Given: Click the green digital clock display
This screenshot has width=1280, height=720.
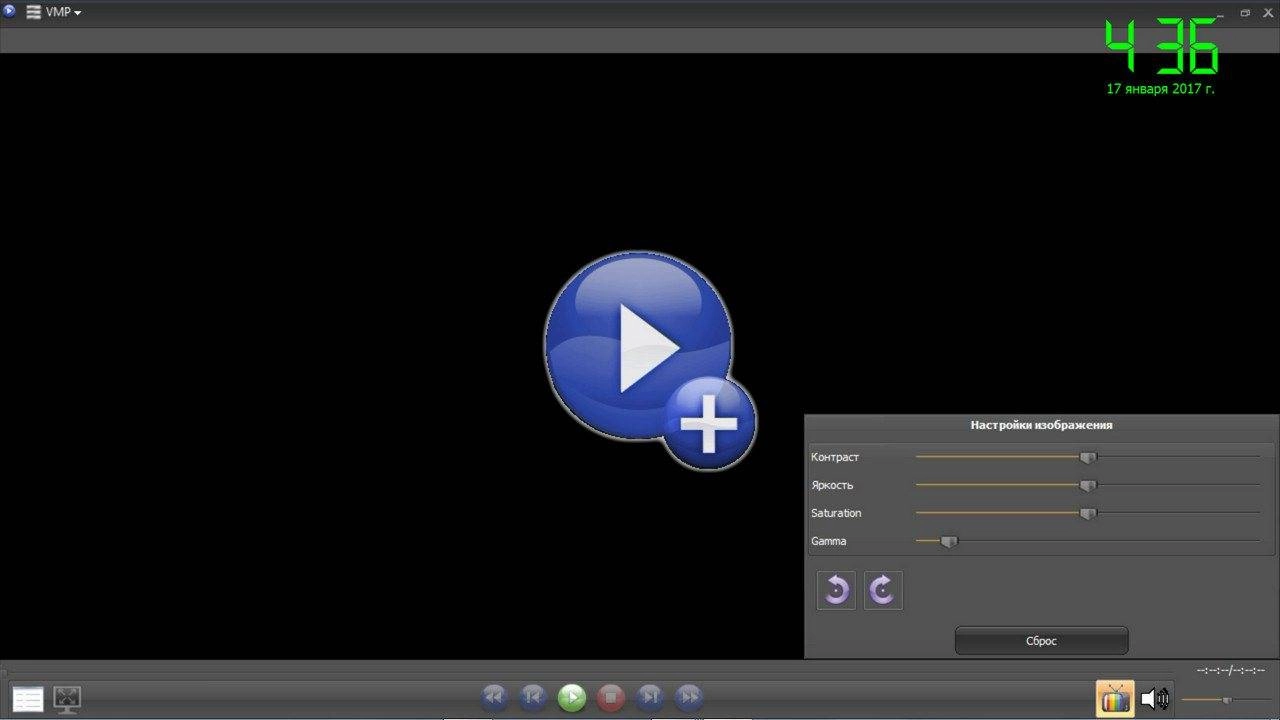Looking at the screenshot, I should pyautogui.click(x=1162, y=47).
